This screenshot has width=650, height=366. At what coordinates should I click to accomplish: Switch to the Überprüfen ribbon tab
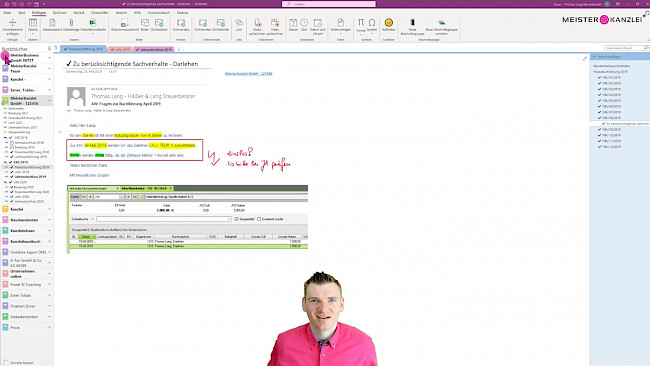pos(99,13)
